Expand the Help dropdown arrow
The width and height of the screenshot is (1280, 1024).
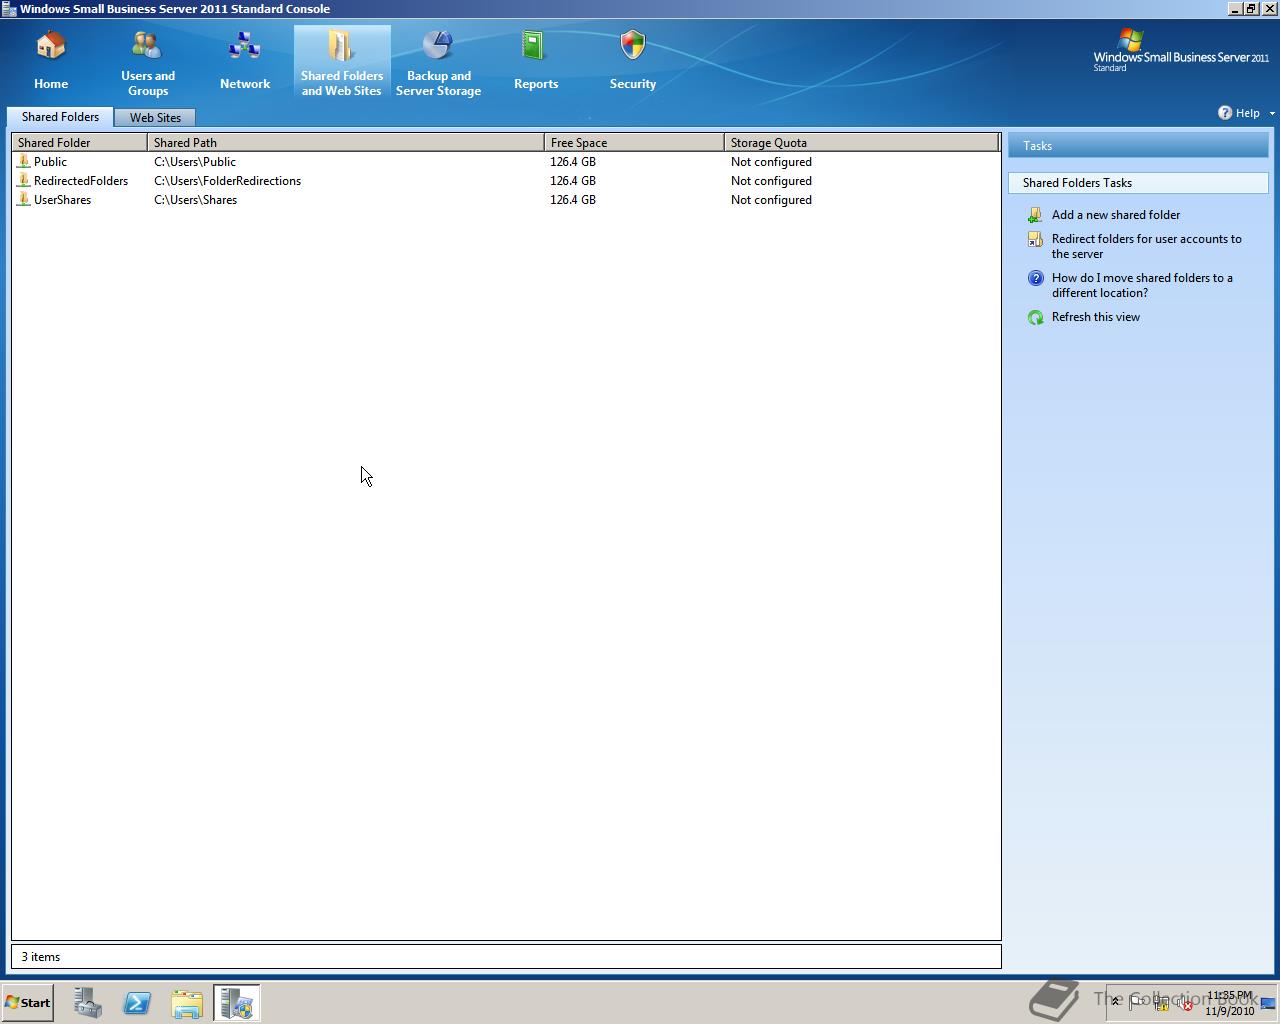point(1272,114)
